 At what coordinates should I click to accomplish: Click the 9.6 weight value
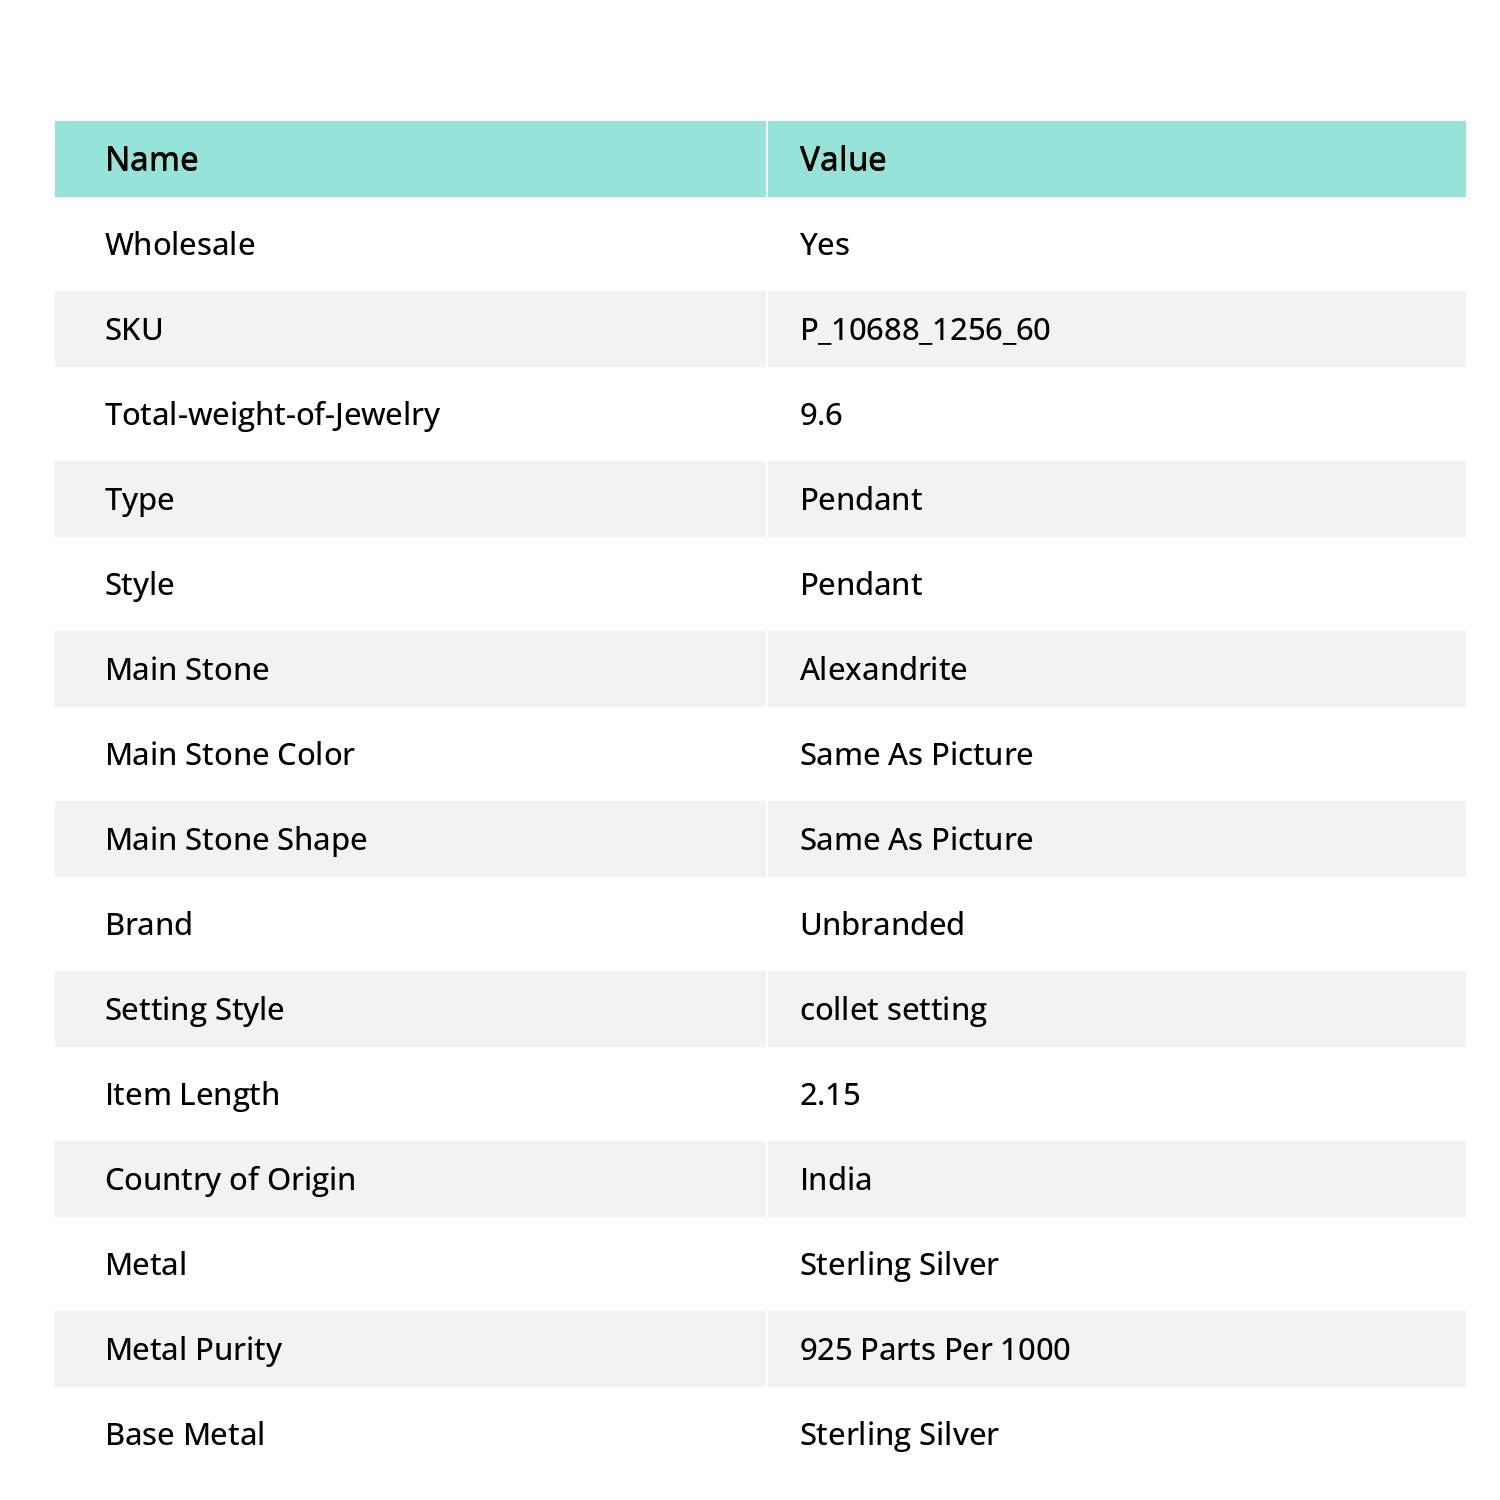[x=821, y=414]
